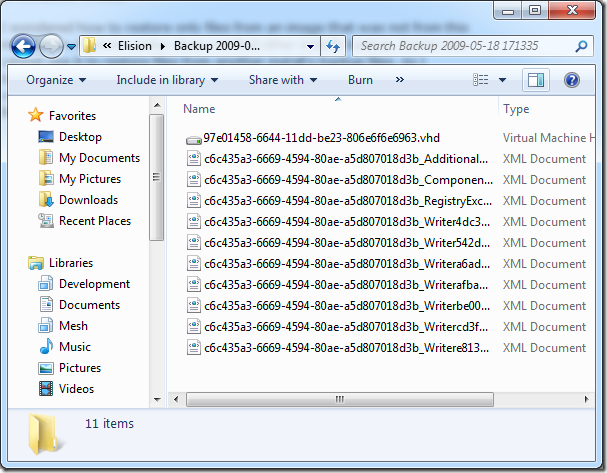Image resolution: width=607 pixels, height=473 pixels.
Task: Click the horizontal scrollbar thumb
Action: point(340,399)
